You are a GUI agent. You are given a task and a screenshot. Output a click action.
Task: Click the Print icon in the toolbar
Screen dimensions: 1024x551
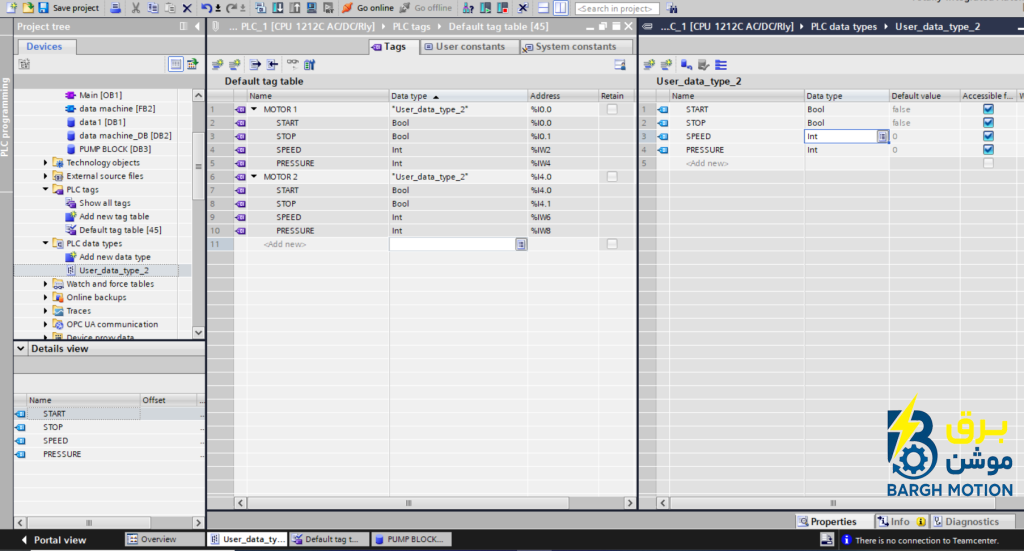pos(115,8)
